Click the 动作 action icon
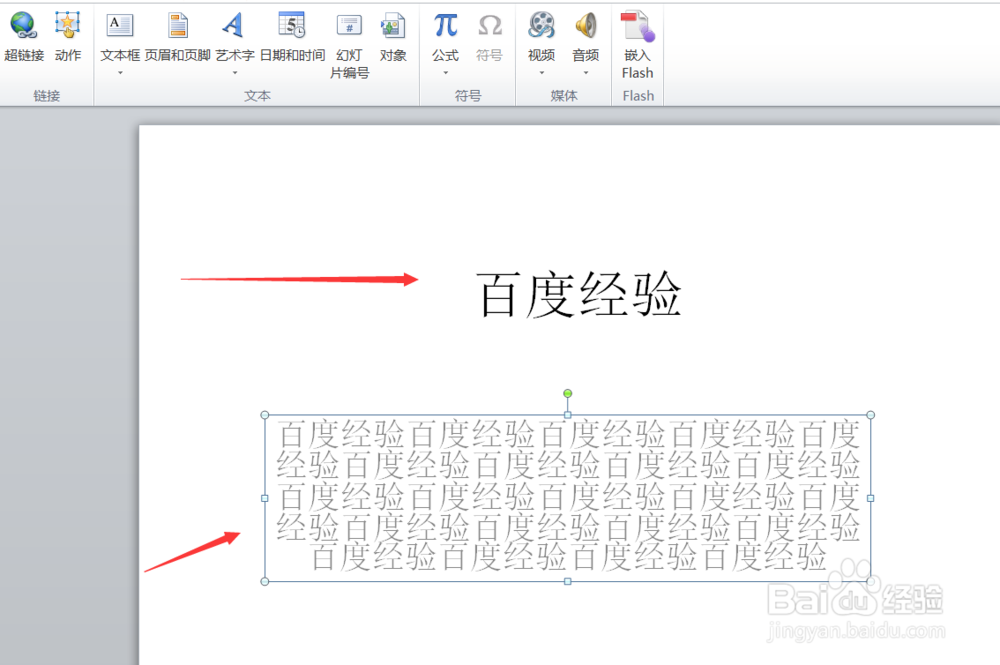This screenshot has width=1000, height=665. (x=68, y=26)
